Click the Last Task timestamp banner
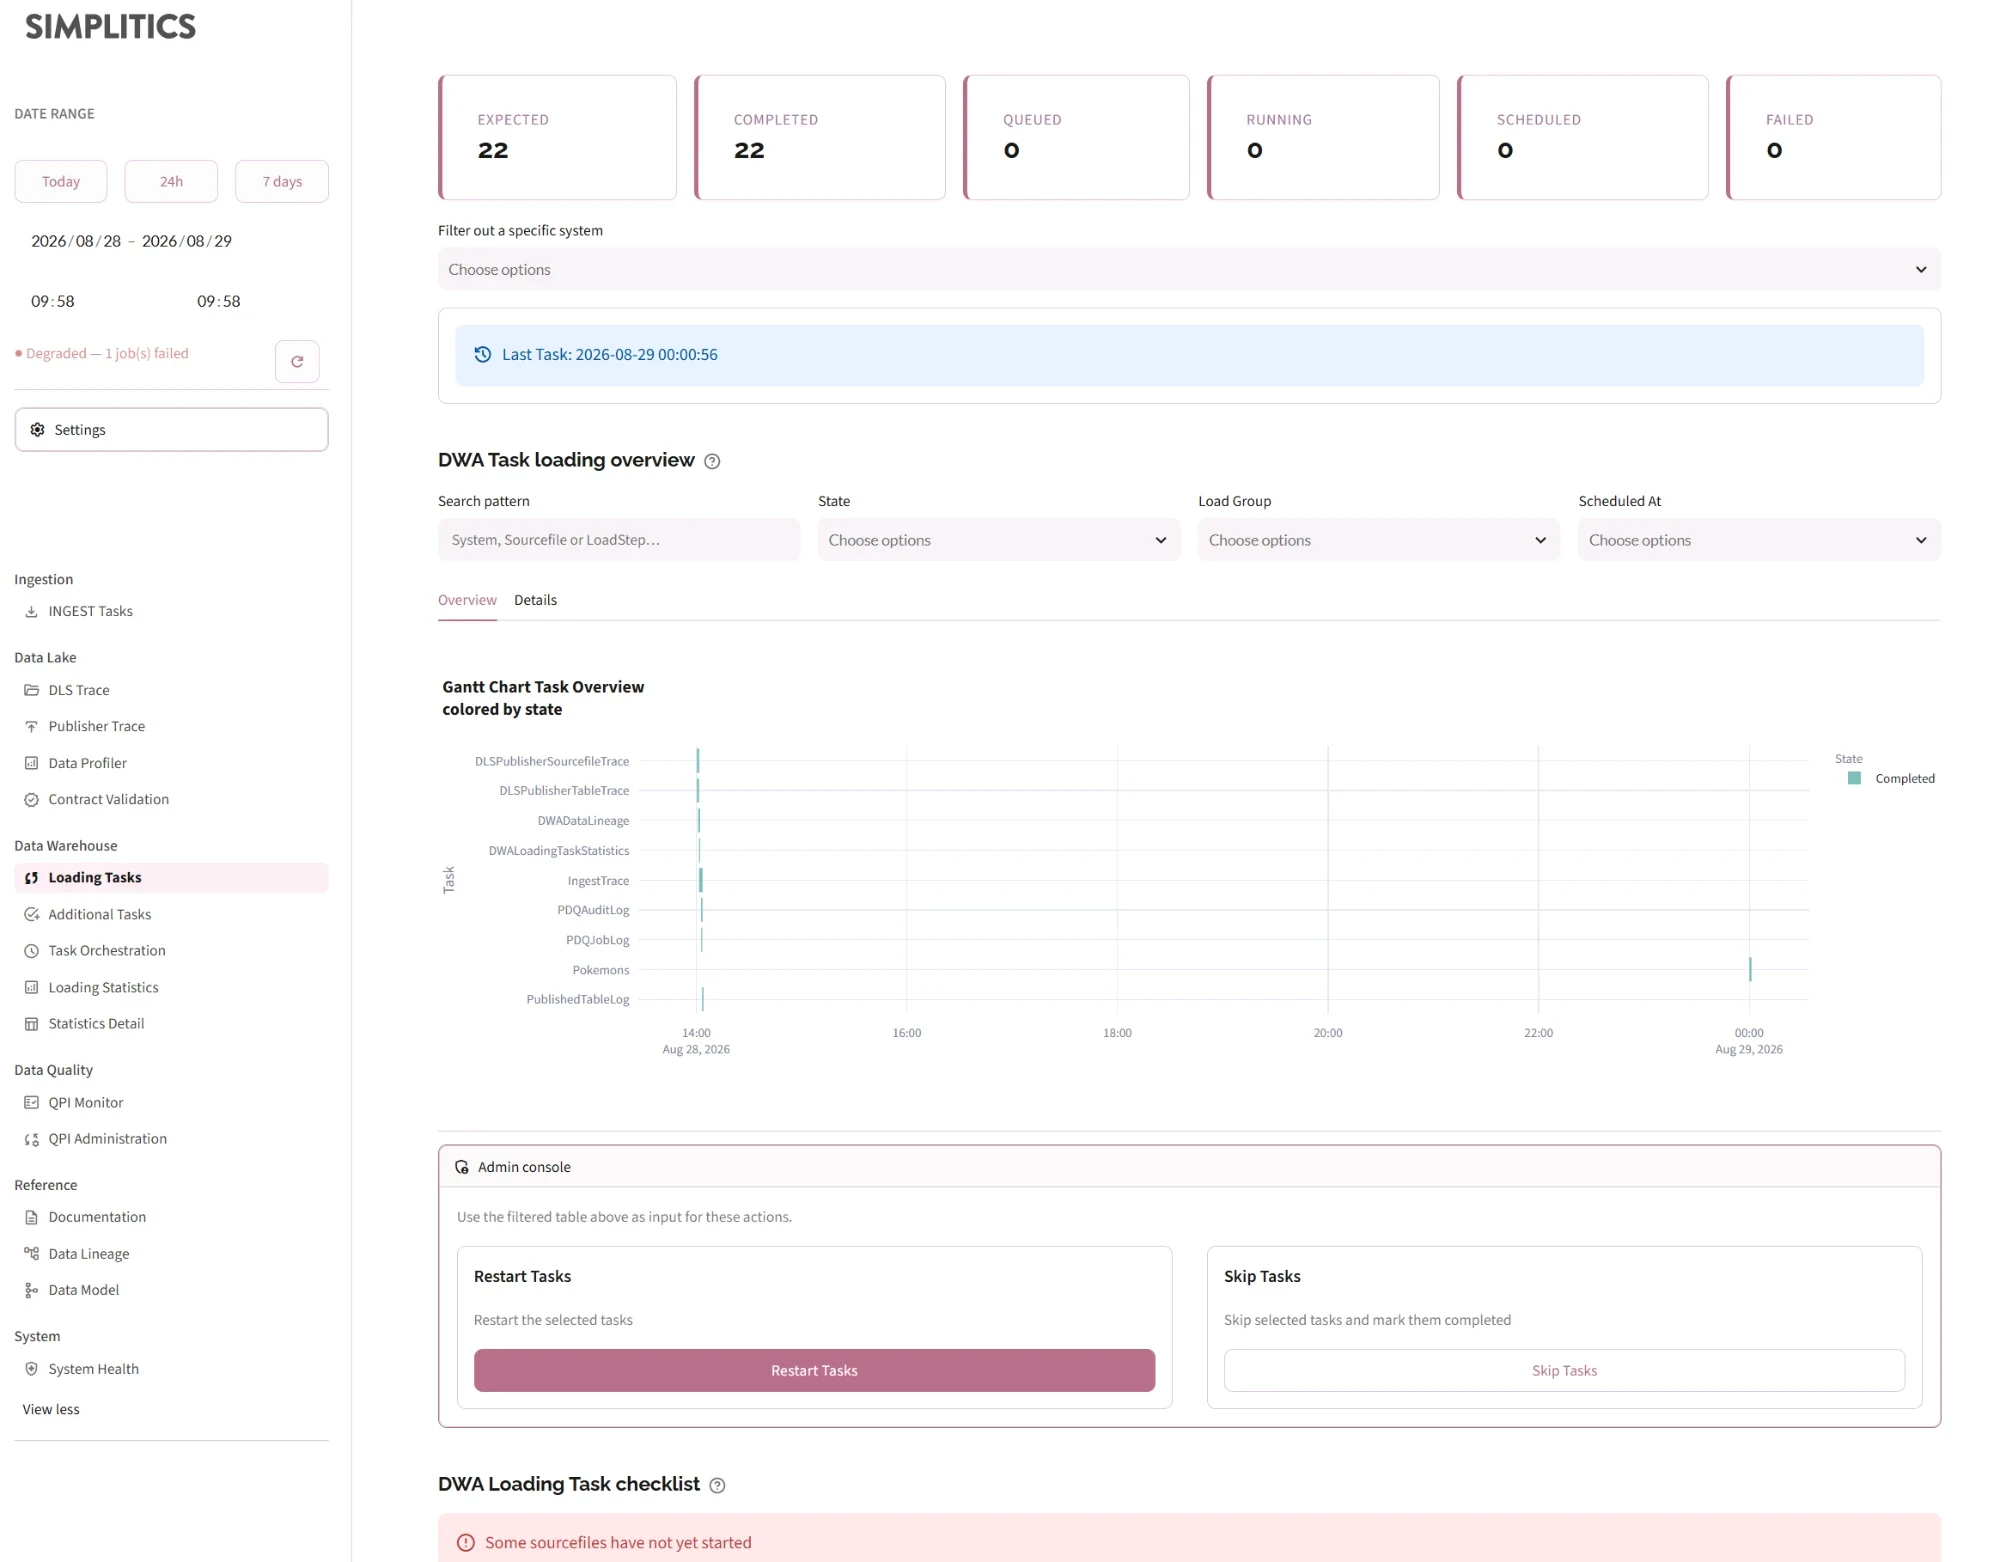 pos(1189,355)
